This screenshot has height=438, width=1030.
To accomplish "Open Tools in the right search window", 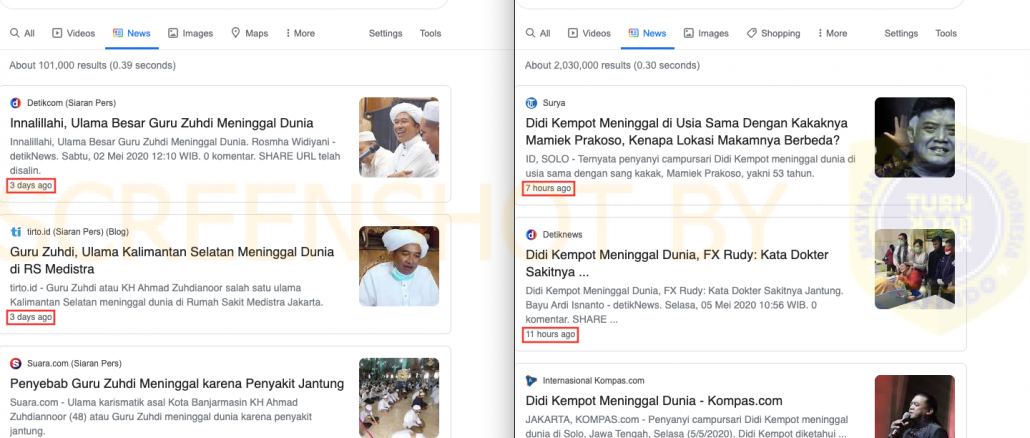I will pos(946,33).
